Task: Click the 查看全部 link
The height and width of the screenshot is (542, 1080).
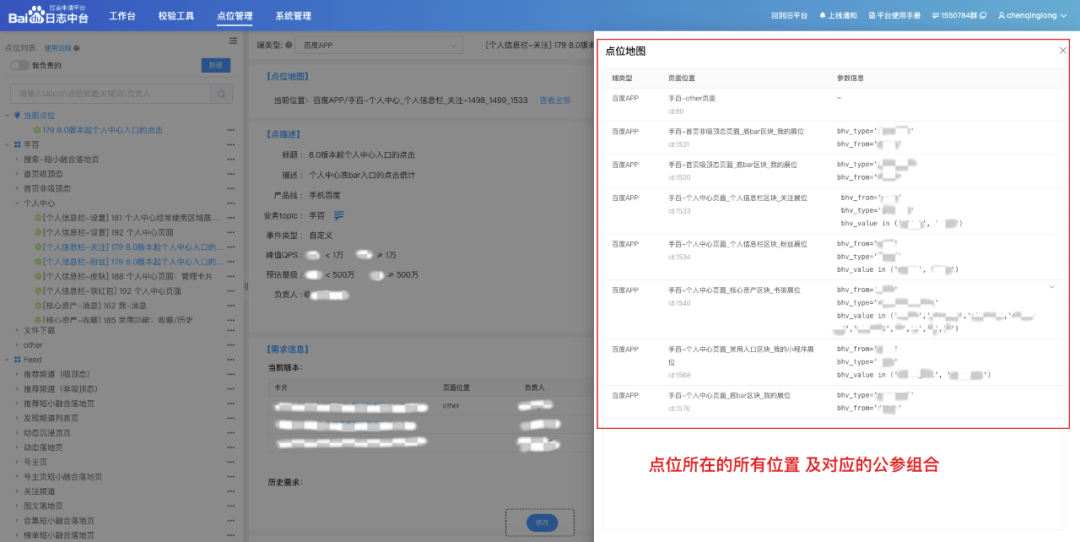Action: (x=555, y=100)
